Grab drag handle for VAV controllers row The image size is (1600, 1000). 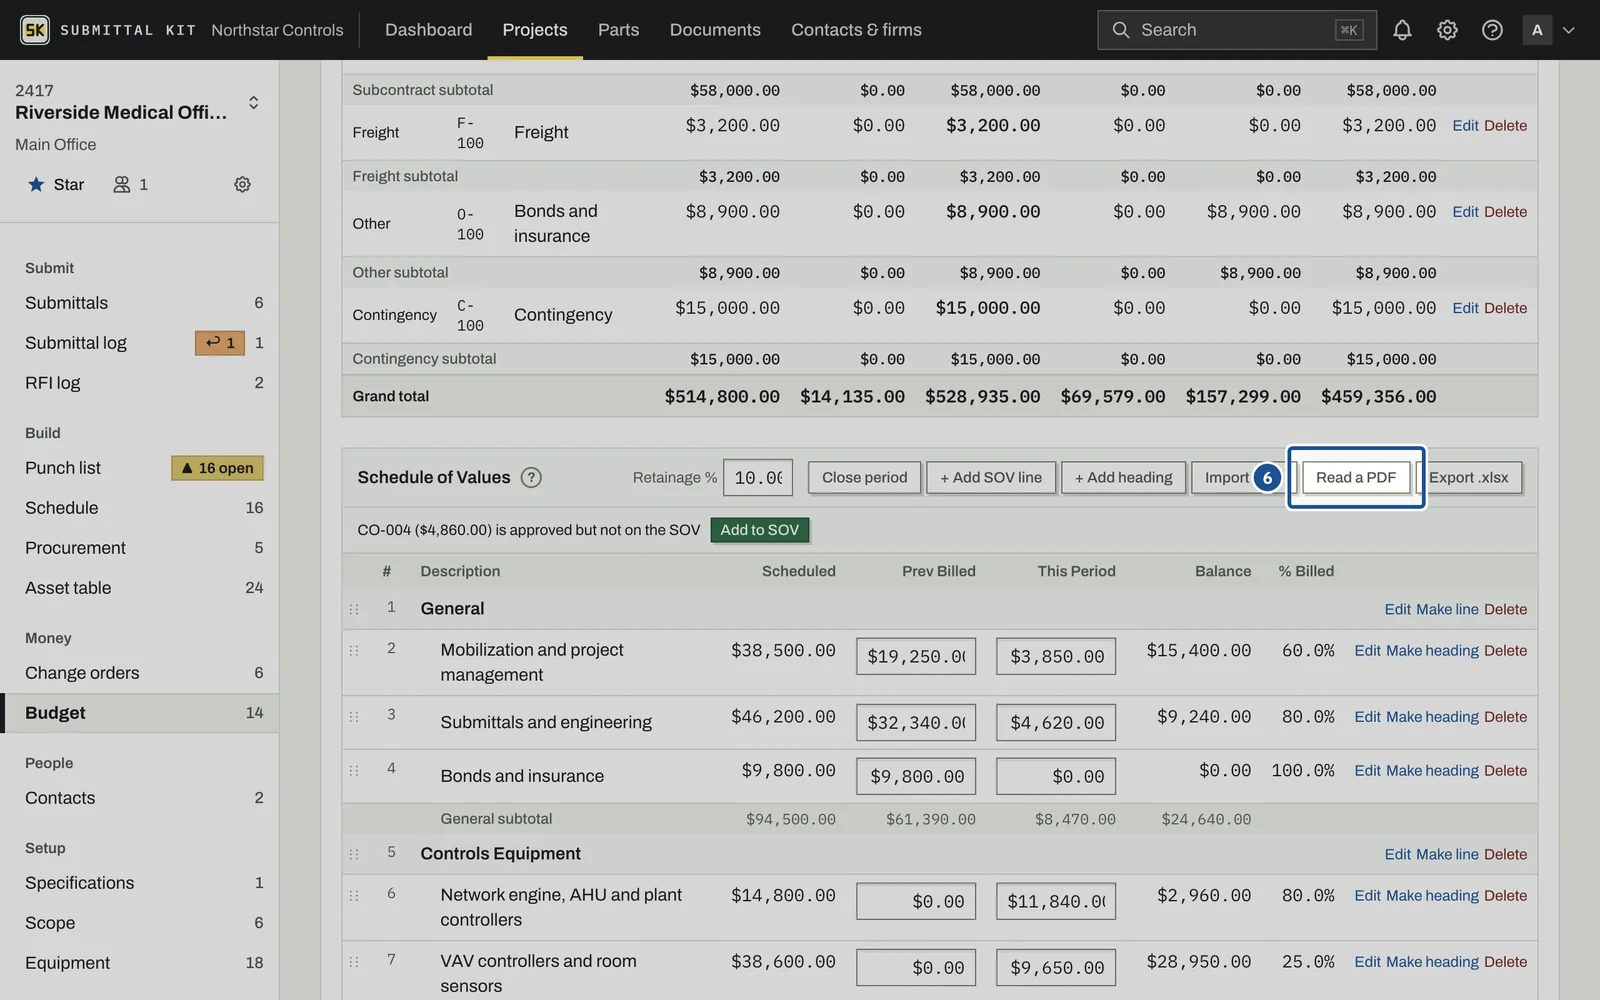353,962
